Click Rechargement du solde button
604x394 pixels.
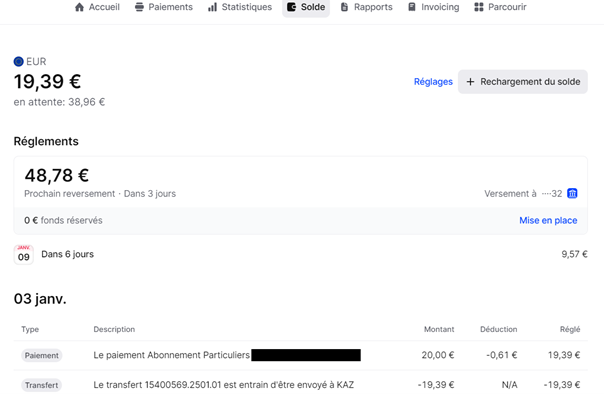tap(523, 82)
